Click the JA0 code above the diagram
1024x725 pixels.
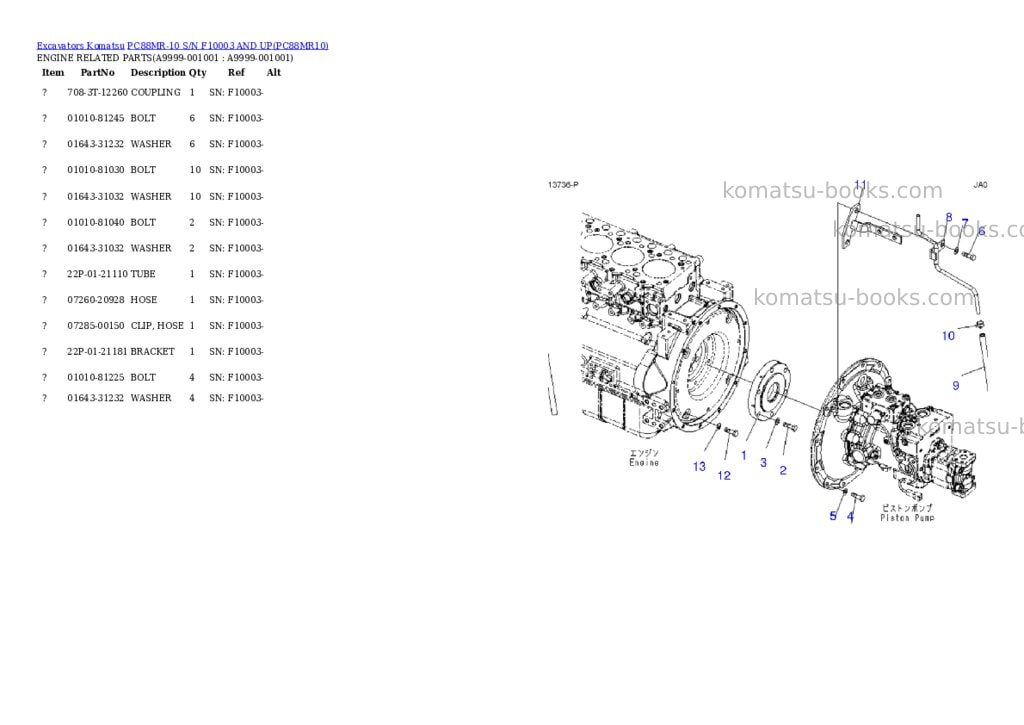click(980, 185)
